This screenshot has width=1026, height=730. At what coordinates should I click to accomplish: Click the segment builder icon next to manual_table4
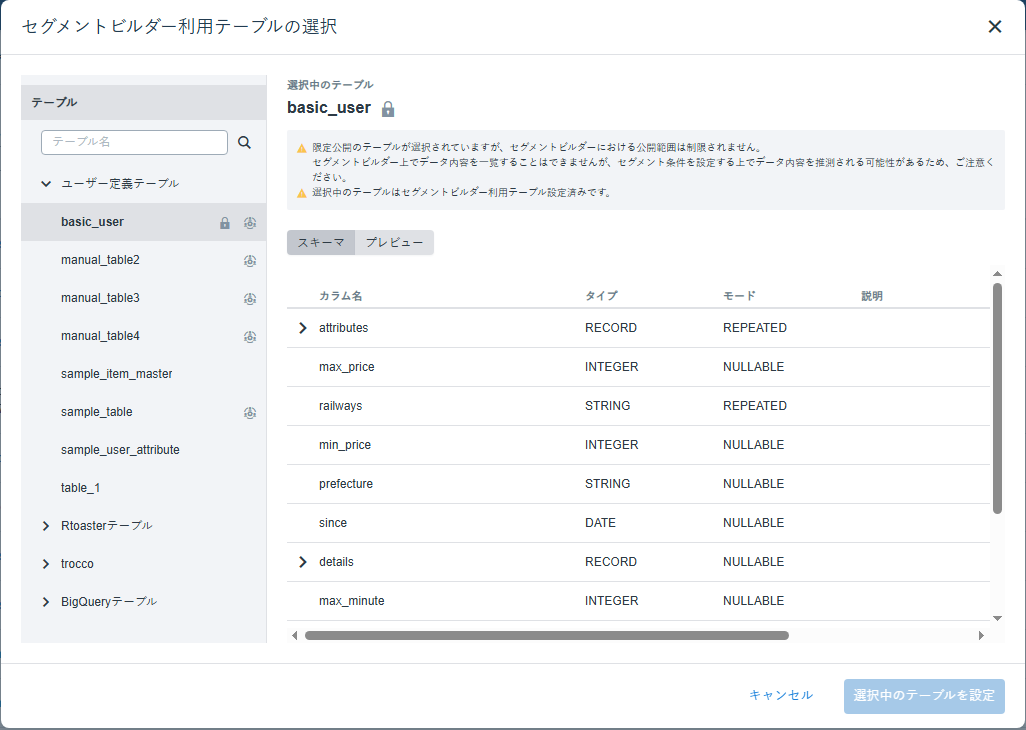click(x=250, y=337)
